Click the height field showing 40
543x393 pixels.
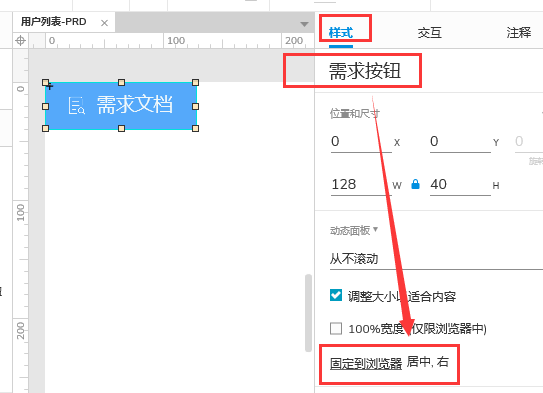(460, 185)
